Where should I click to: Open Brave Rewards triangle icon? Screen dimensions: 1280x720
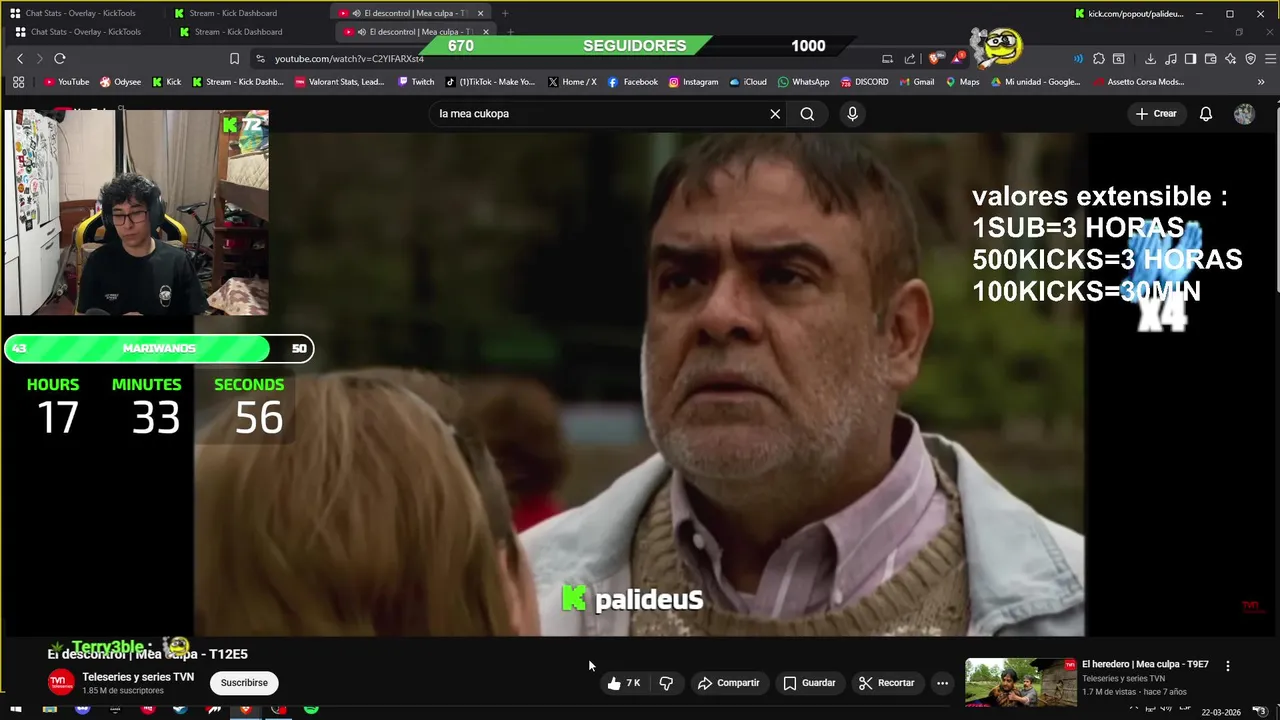tap(958, 59)
